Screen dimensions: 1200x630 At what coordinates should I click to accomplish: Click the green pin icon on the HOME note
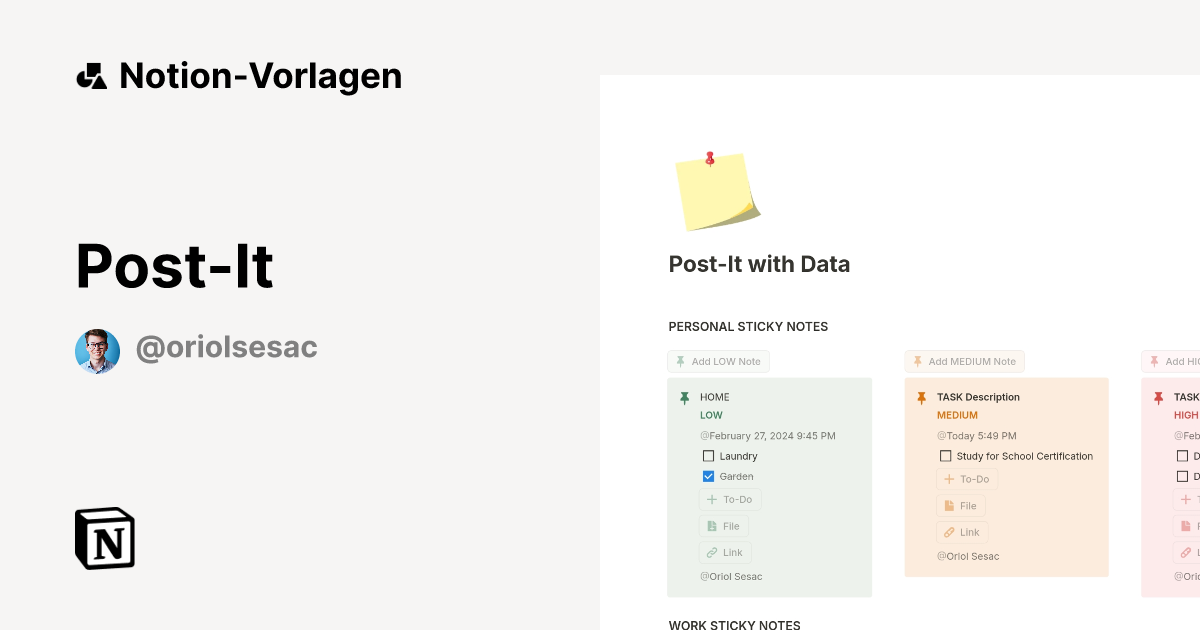point(684,396)
